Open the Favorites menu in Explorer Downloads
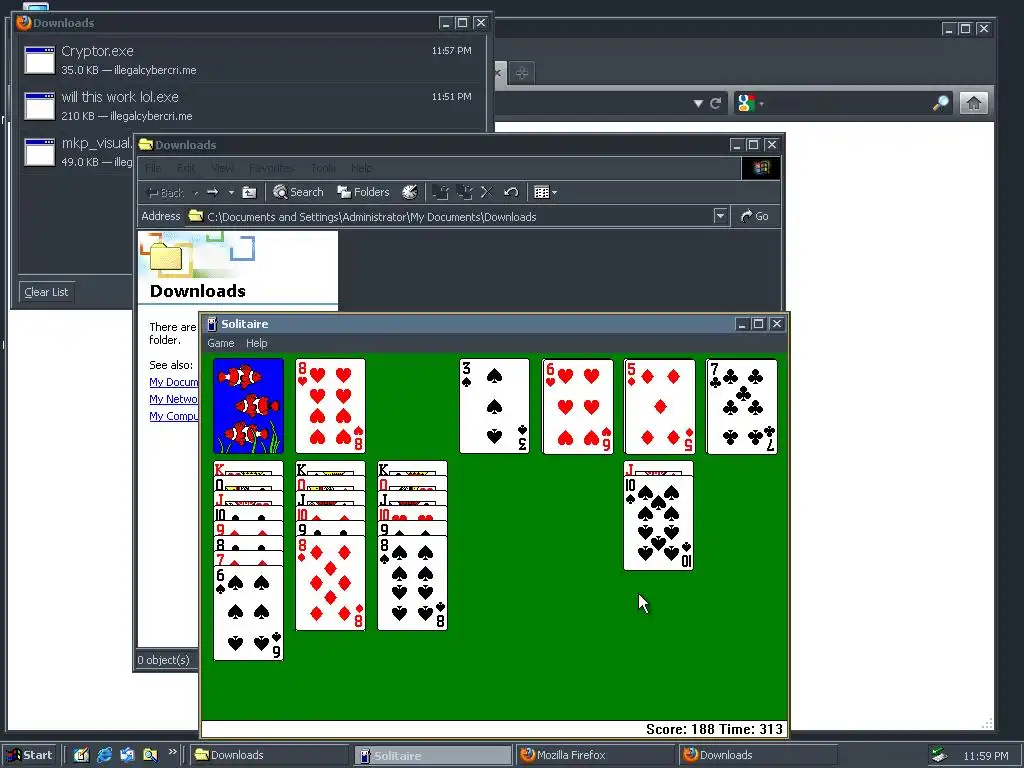Screen dimensions: 1024x768 [271, 168]
